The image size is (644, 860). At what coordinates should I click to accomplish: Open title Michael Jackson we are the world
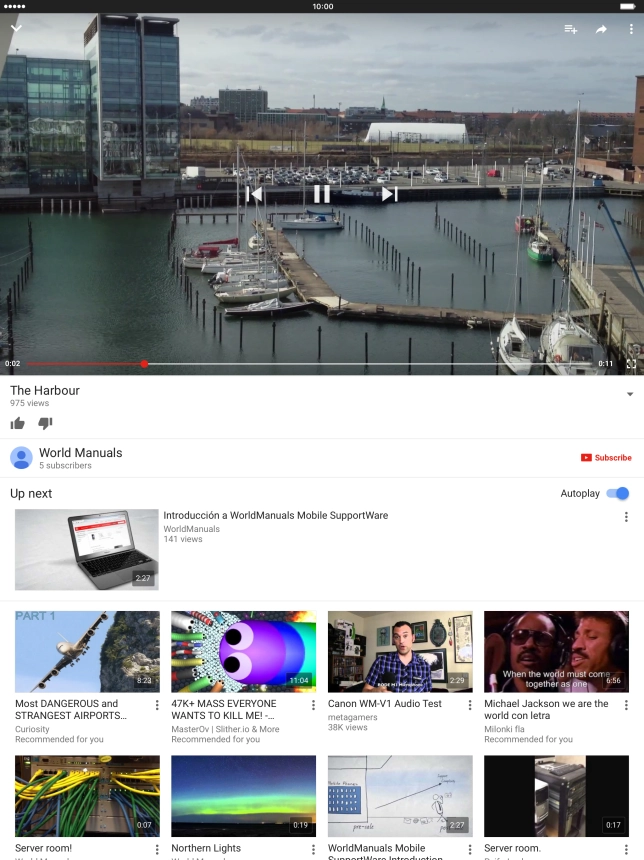[546, 709]
